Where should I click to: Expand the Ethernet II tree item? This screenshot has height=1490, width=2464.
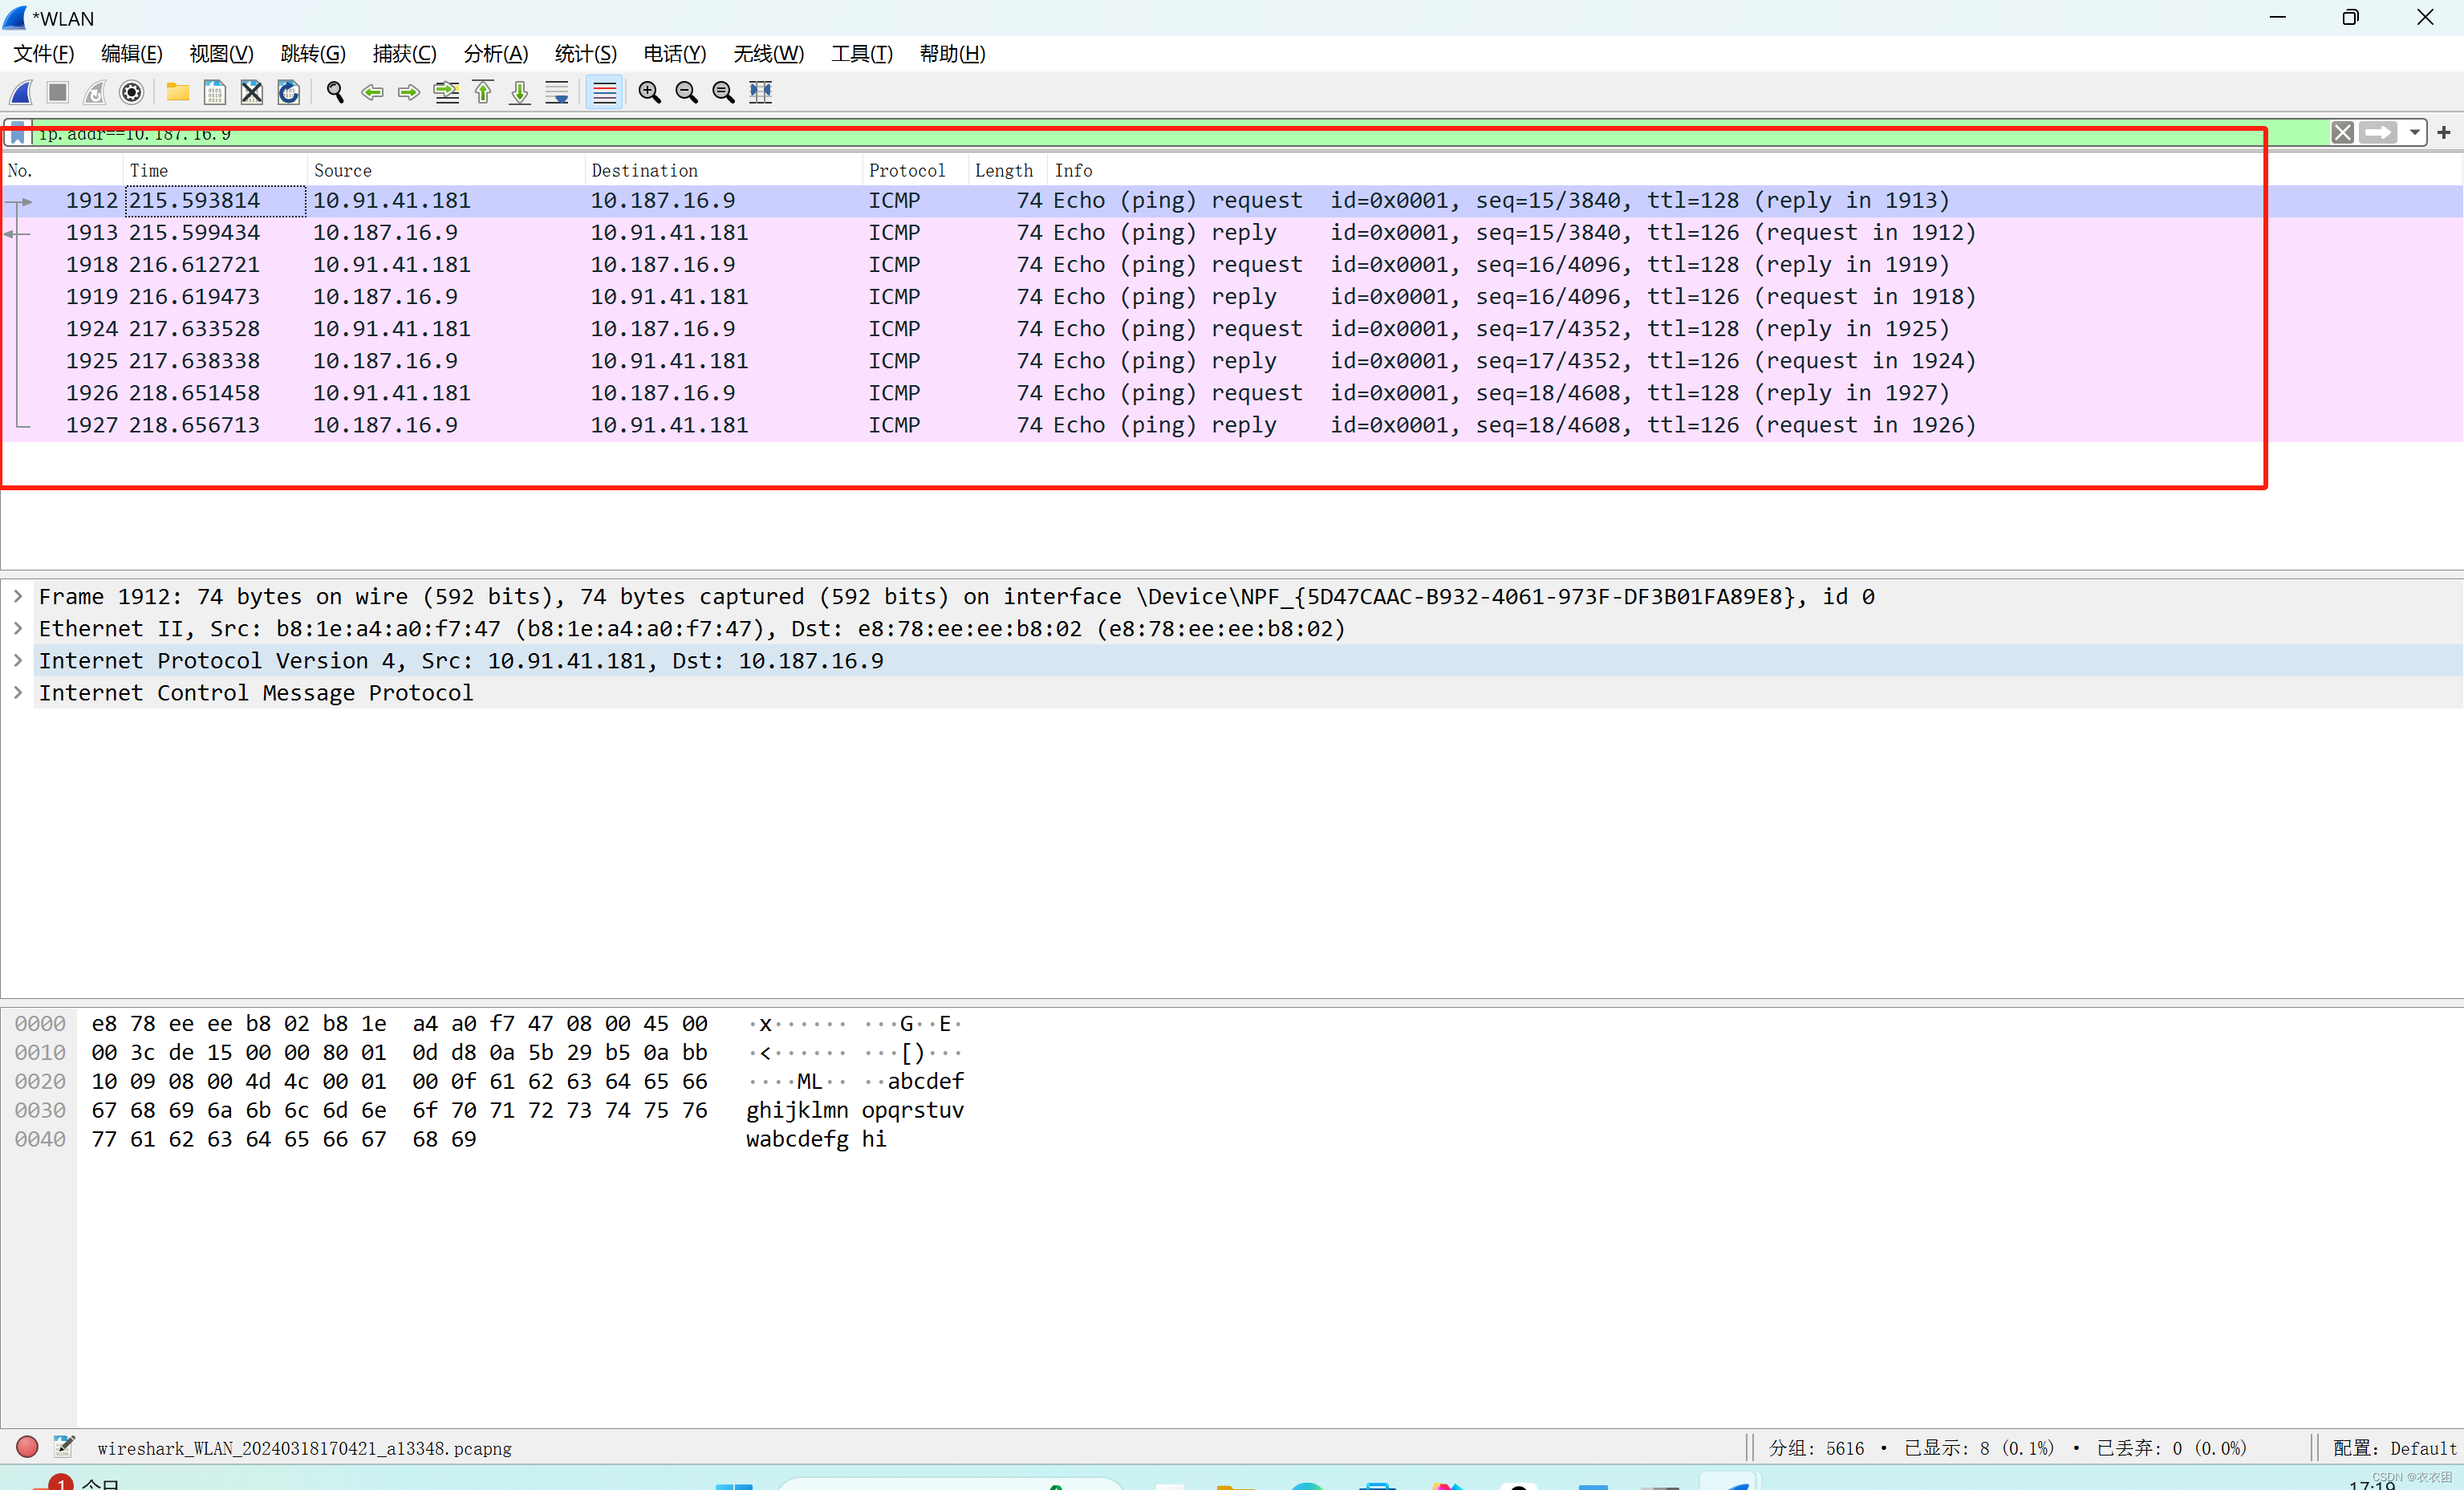18,628
